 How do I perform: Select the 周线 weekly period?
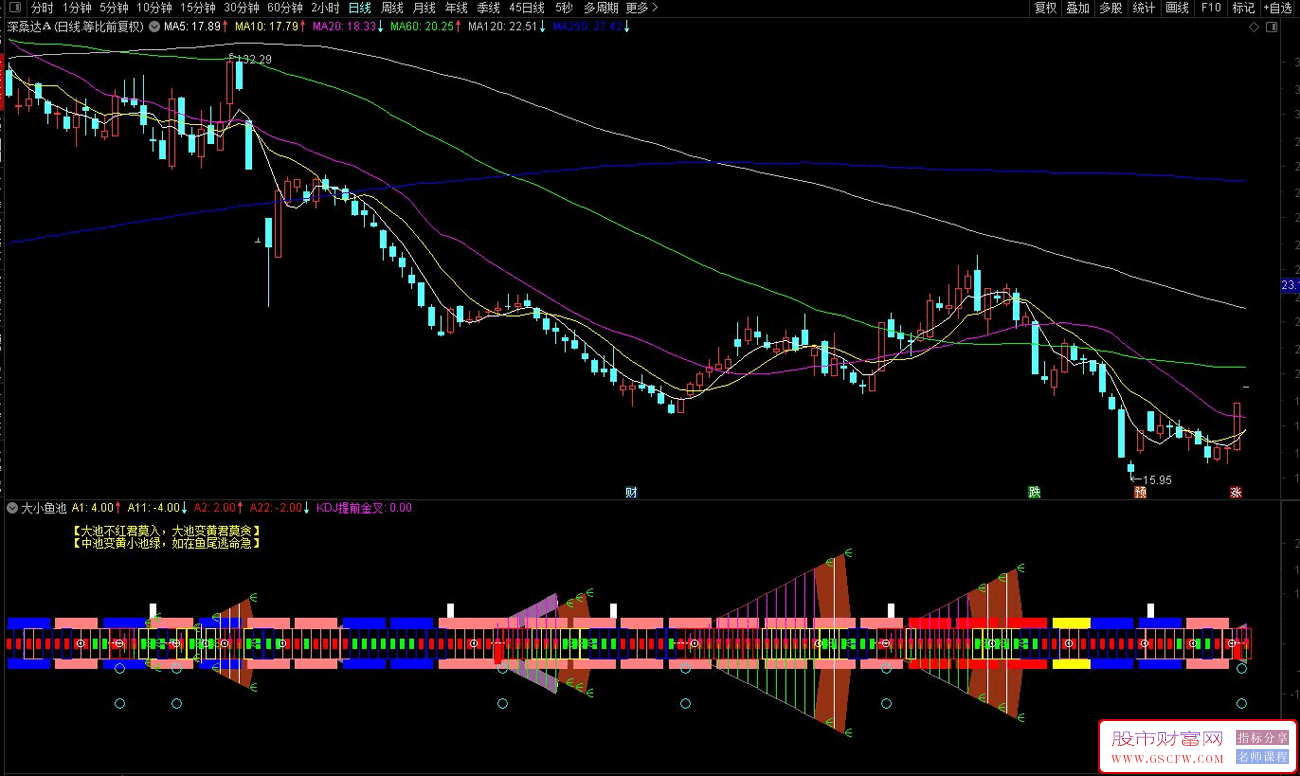pos(392,8)
